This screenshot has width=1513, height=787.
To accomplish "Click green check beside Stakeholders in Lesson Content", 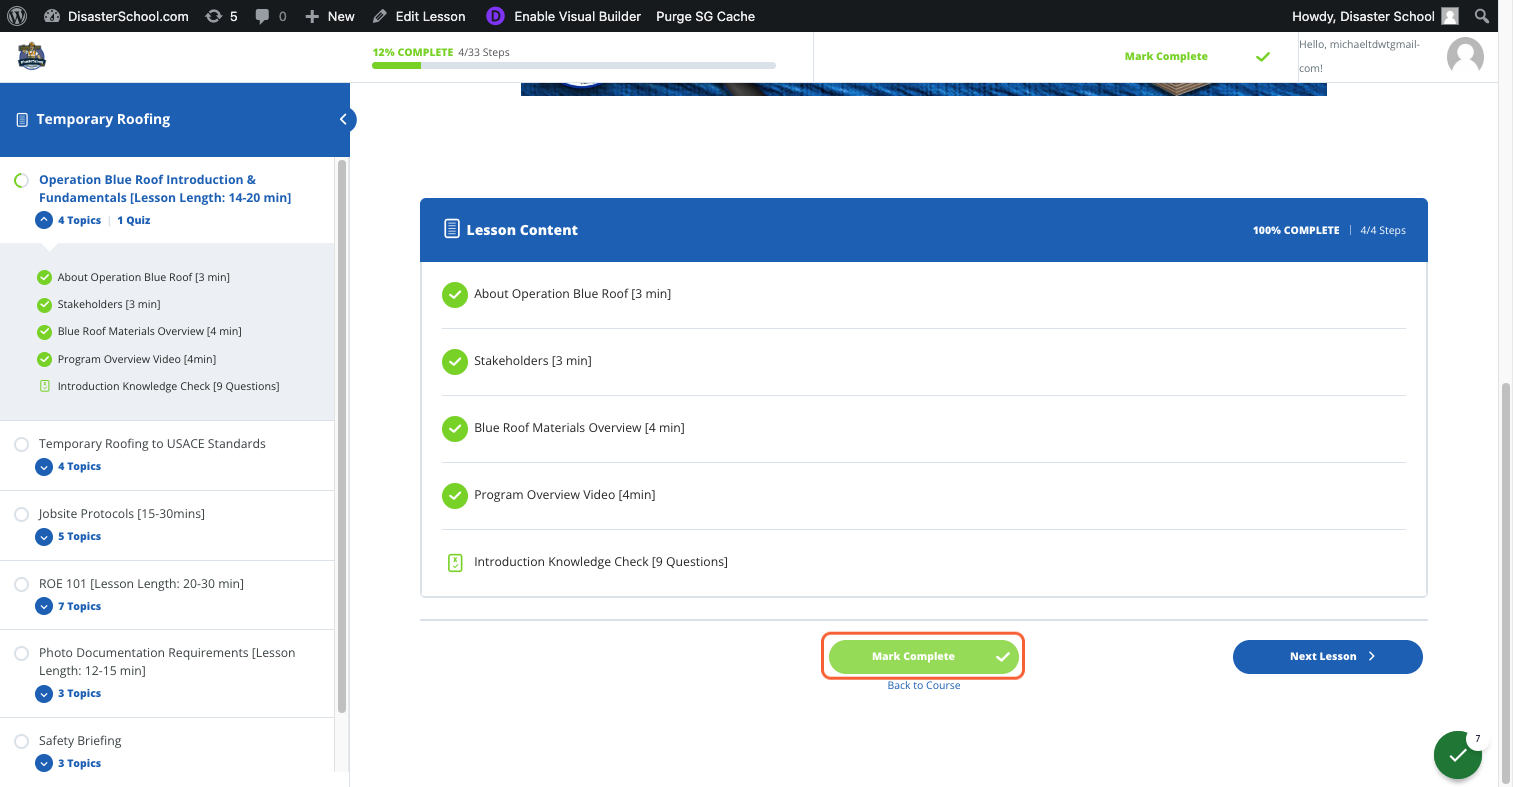I will (x=455, y=361).
